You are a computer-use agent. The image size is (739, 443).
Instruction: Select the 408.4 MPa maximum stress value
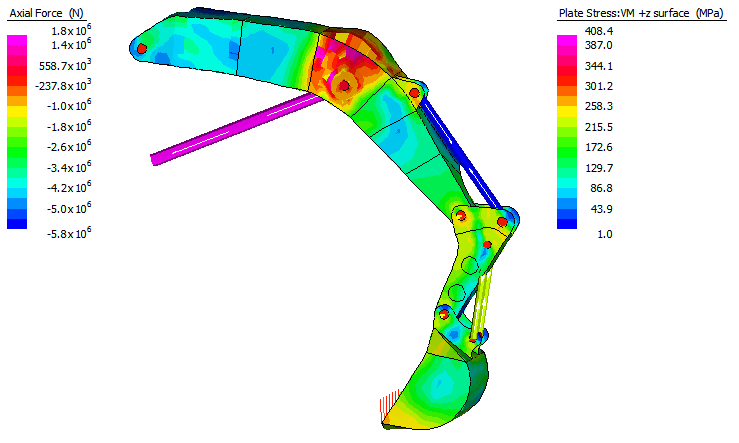[x=599, y=31]
